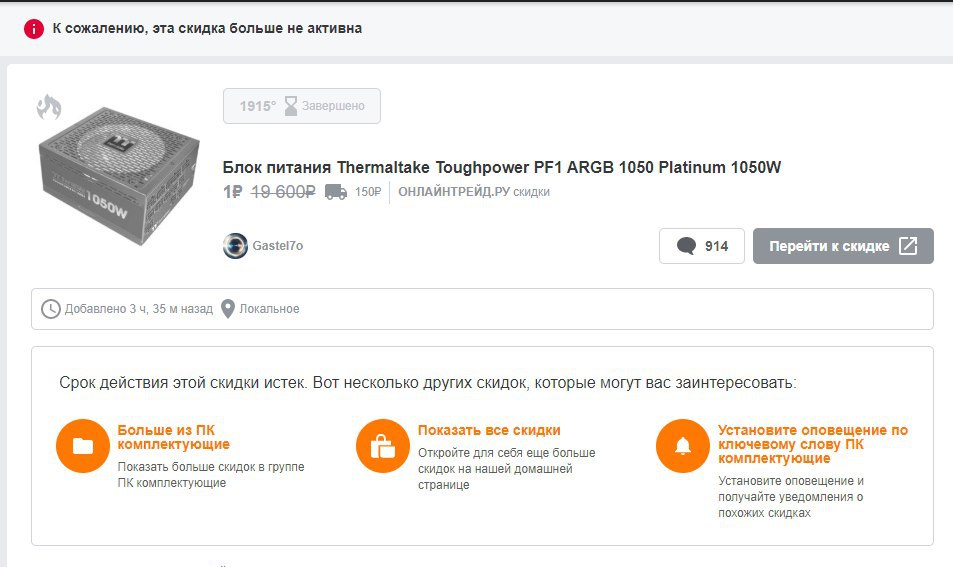
Task: Click the delivery truck shipping icon
Action: click(336, 192)
